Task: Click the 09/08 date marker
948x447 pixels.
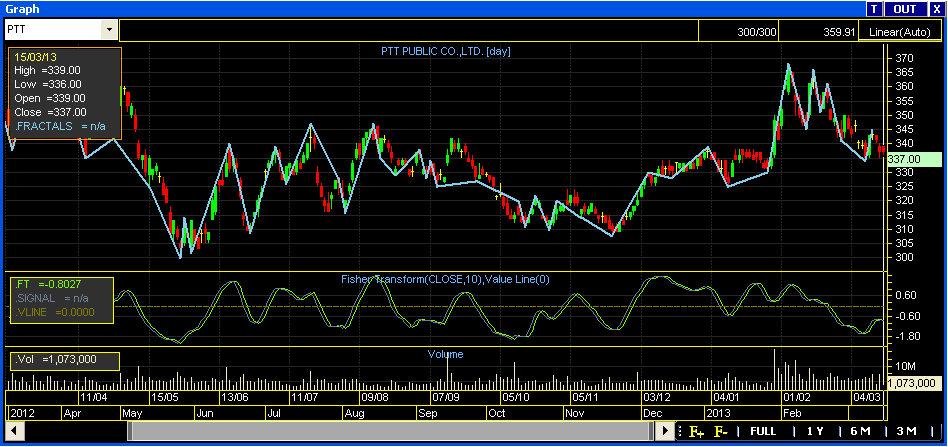Action: 375,398
